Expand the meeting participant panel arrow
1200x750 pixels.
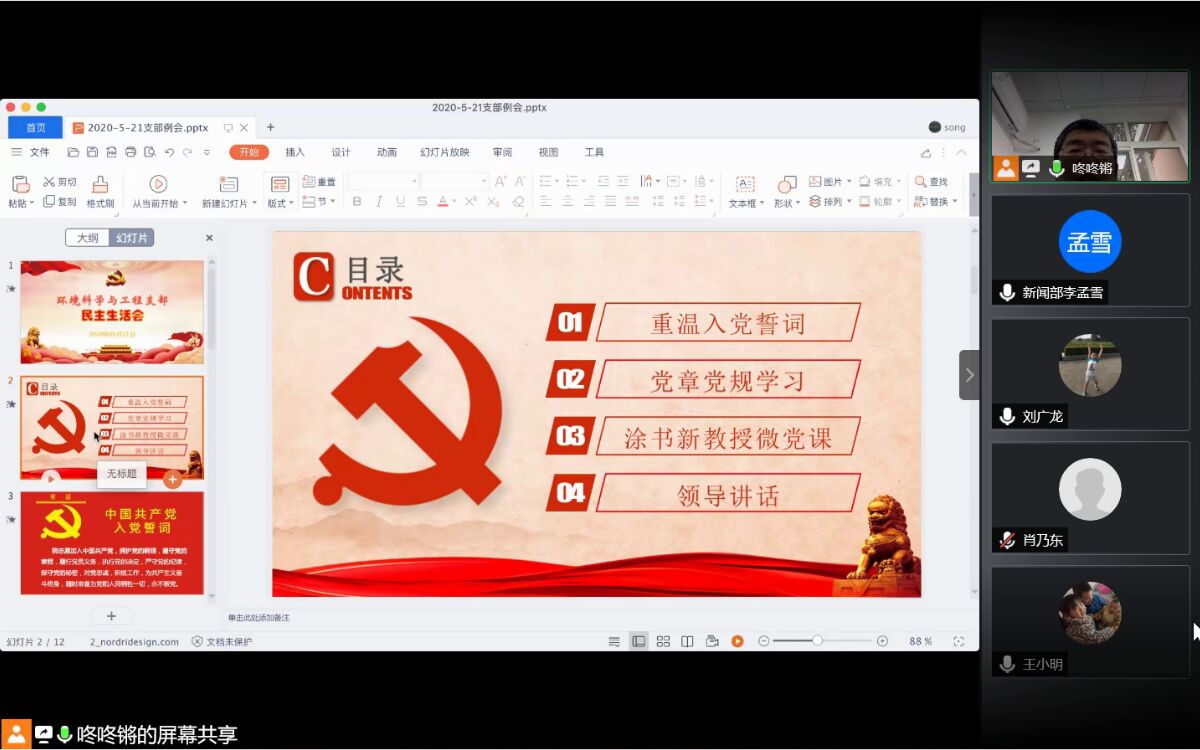click(x=969, y=375)
